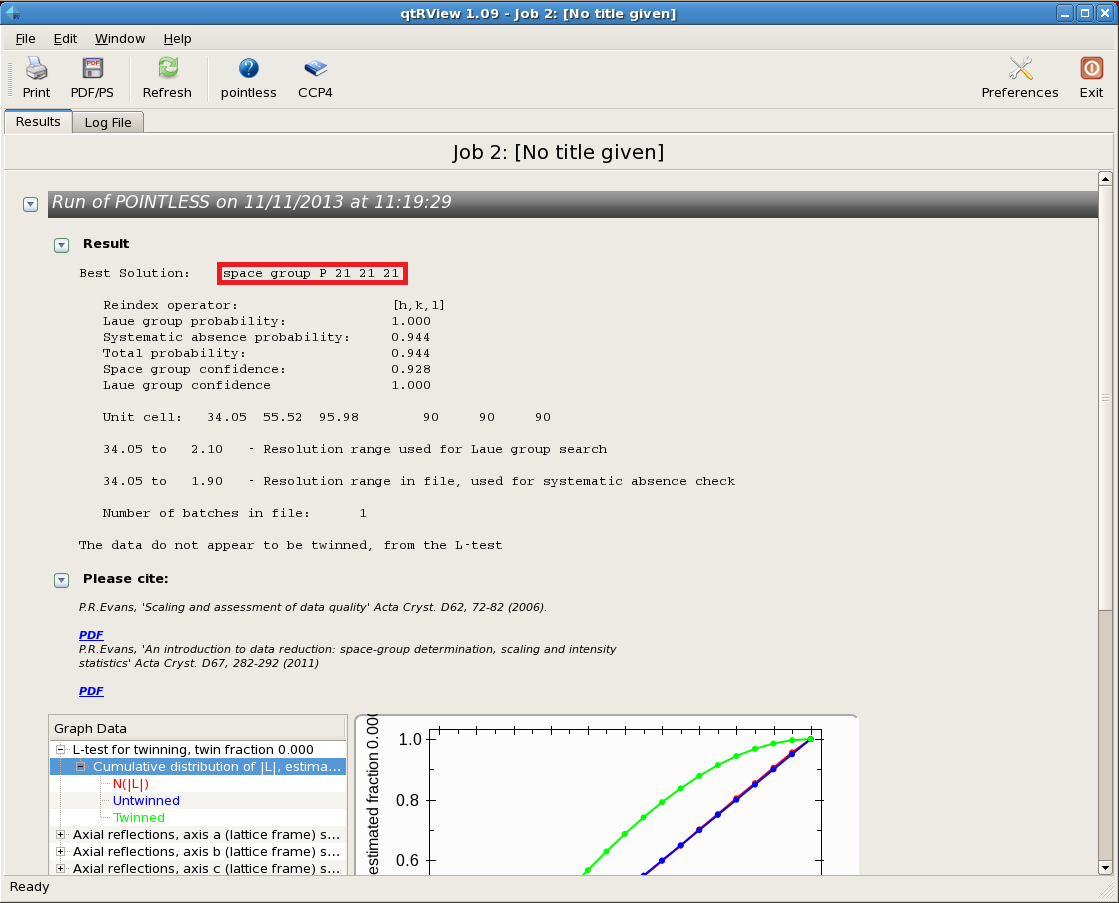This screenshot has width=1119, height=903.
Task: Open pointless help icon
Action: coord(248,69)
